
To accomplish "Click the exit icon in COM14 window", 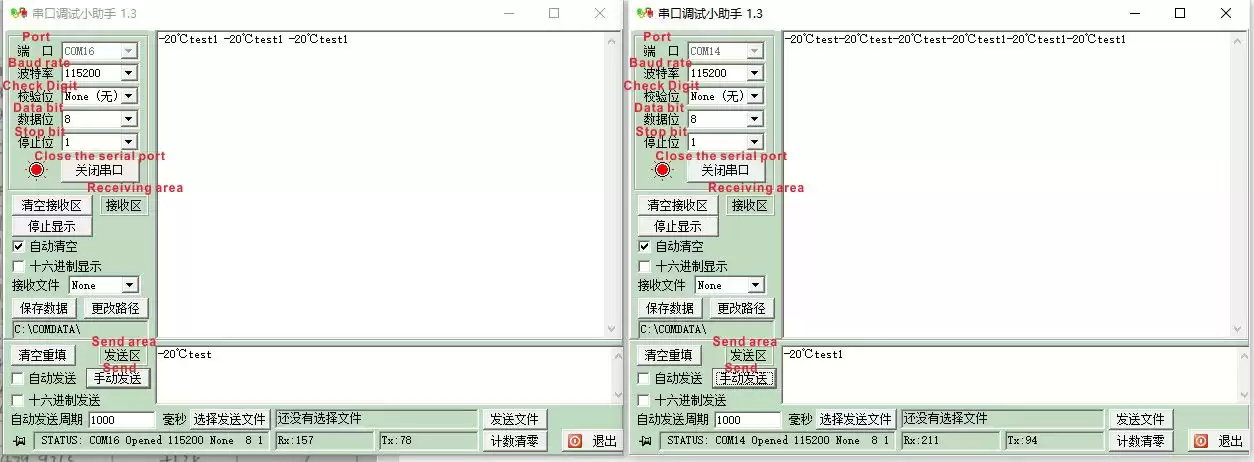I will [1201, 440].
